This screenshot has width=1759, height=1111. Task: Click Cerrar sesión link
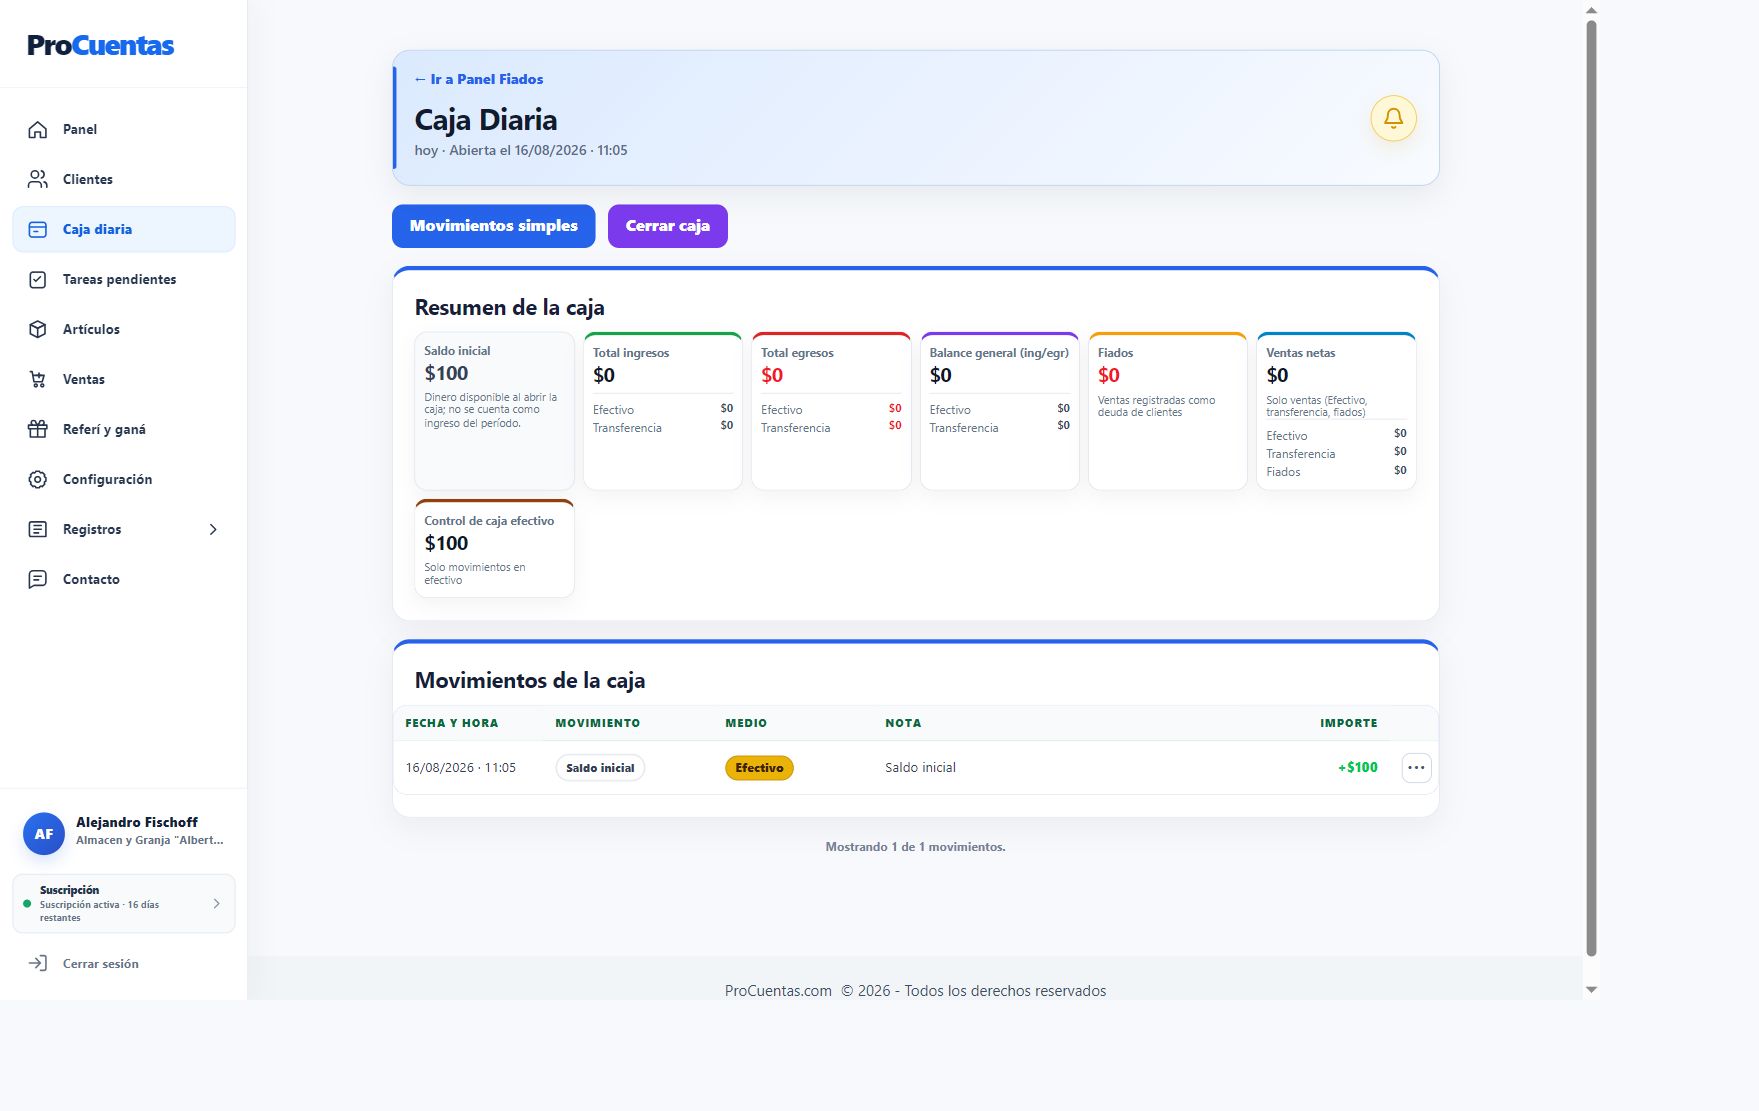click(101, 963)
